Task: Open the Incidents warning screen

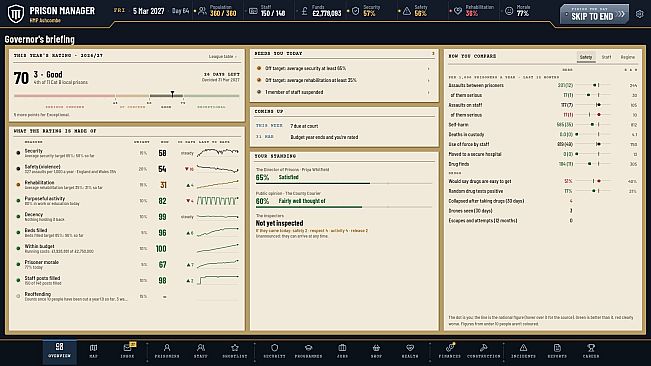Action: pos(523,351)
